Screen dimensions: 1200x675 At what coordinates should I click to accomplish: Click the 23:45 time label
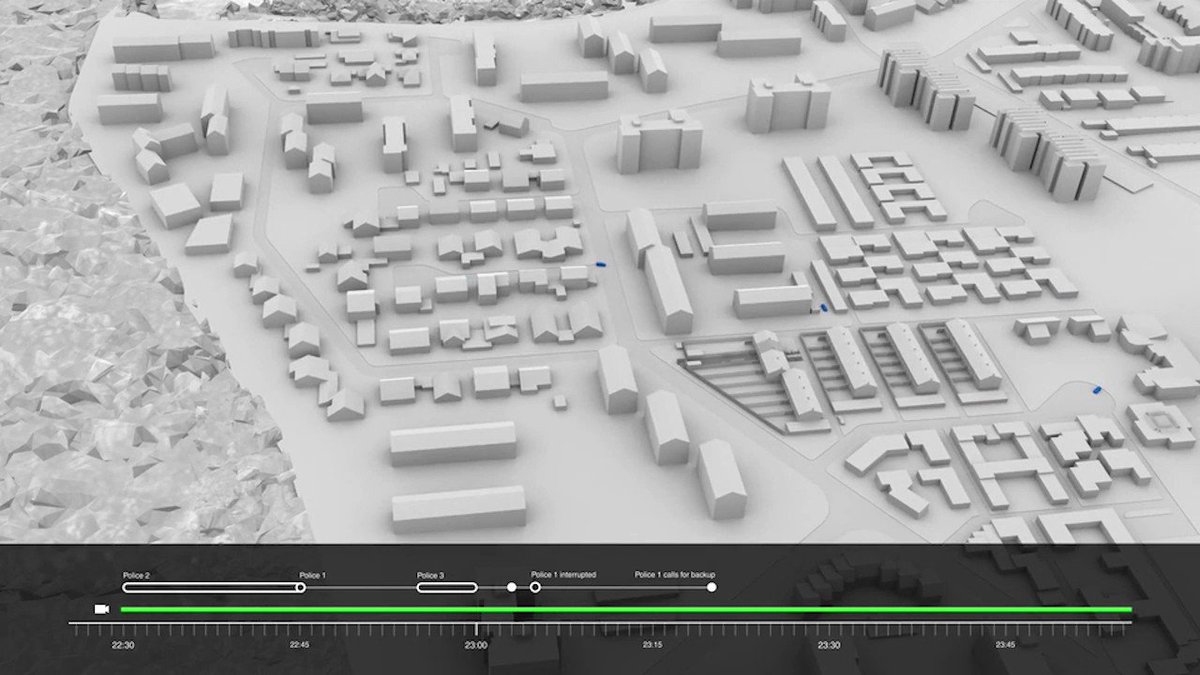pyautogui.click(x=1006, y=645)
